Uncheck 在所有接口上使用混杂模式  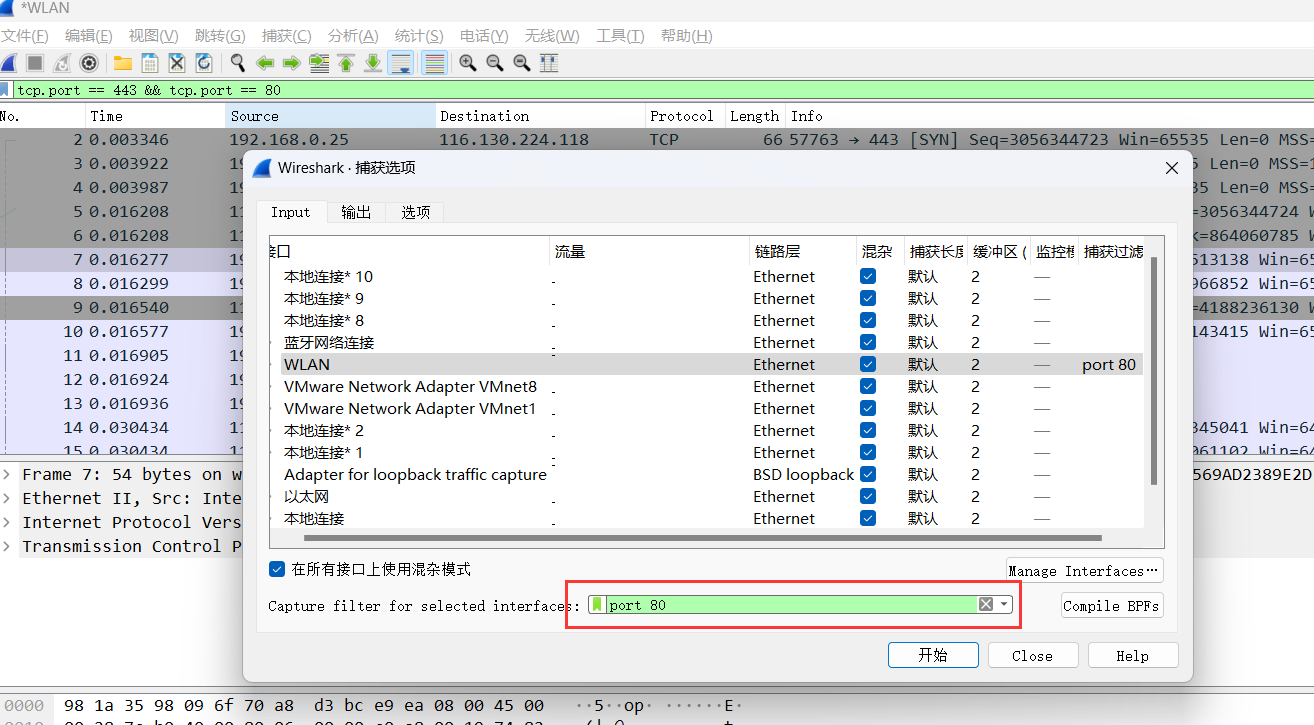[x=278, y=569]
